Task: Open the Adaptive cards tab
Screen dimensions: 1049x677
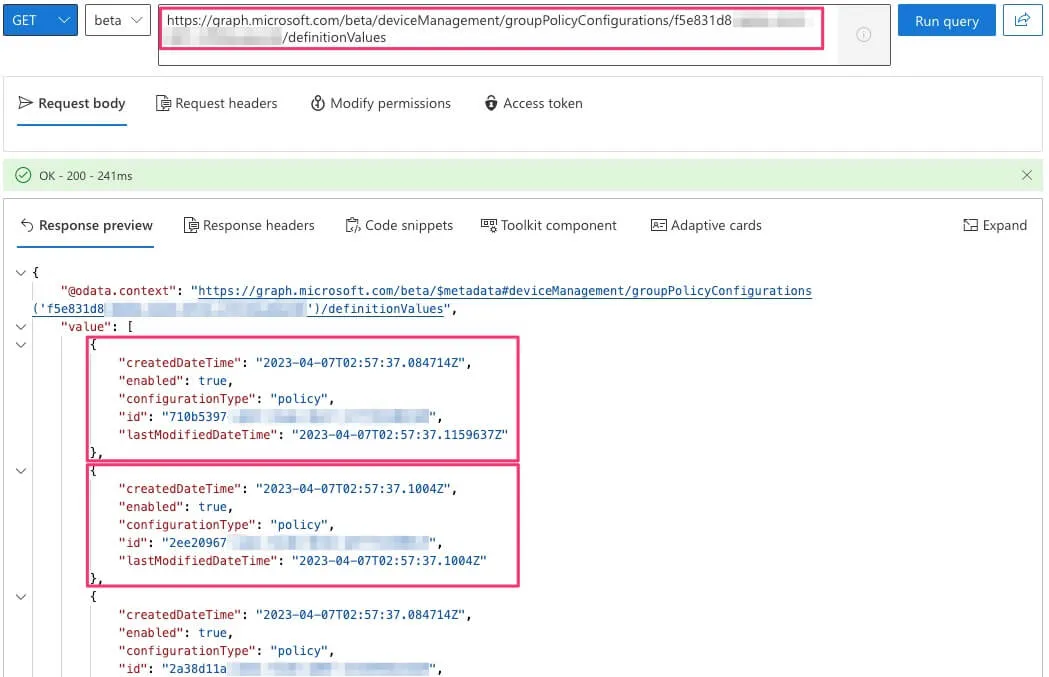Action: [x=706, y=225]
